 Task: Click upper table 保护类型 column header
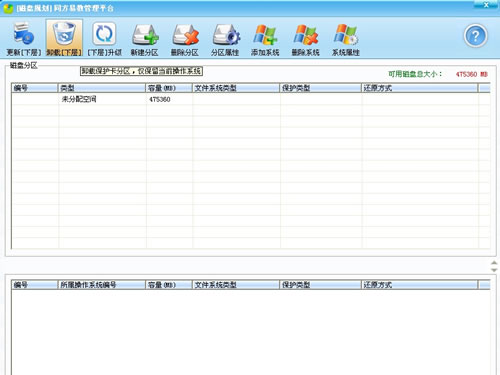coord(321,88)
